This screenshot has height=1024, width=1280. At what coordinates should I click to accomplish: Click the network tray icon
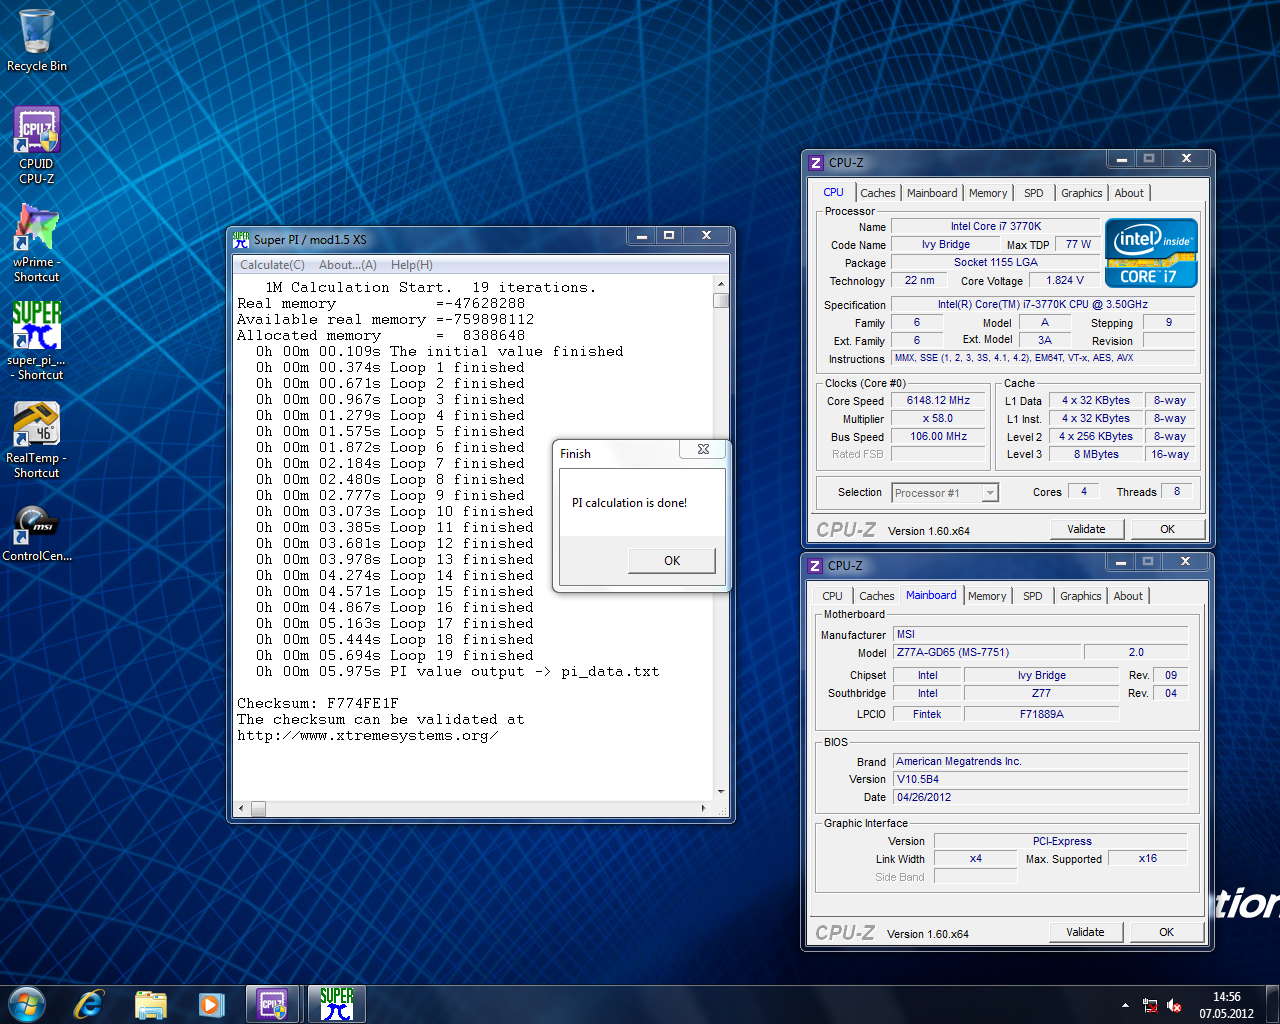click(x=1150, y=1006)
